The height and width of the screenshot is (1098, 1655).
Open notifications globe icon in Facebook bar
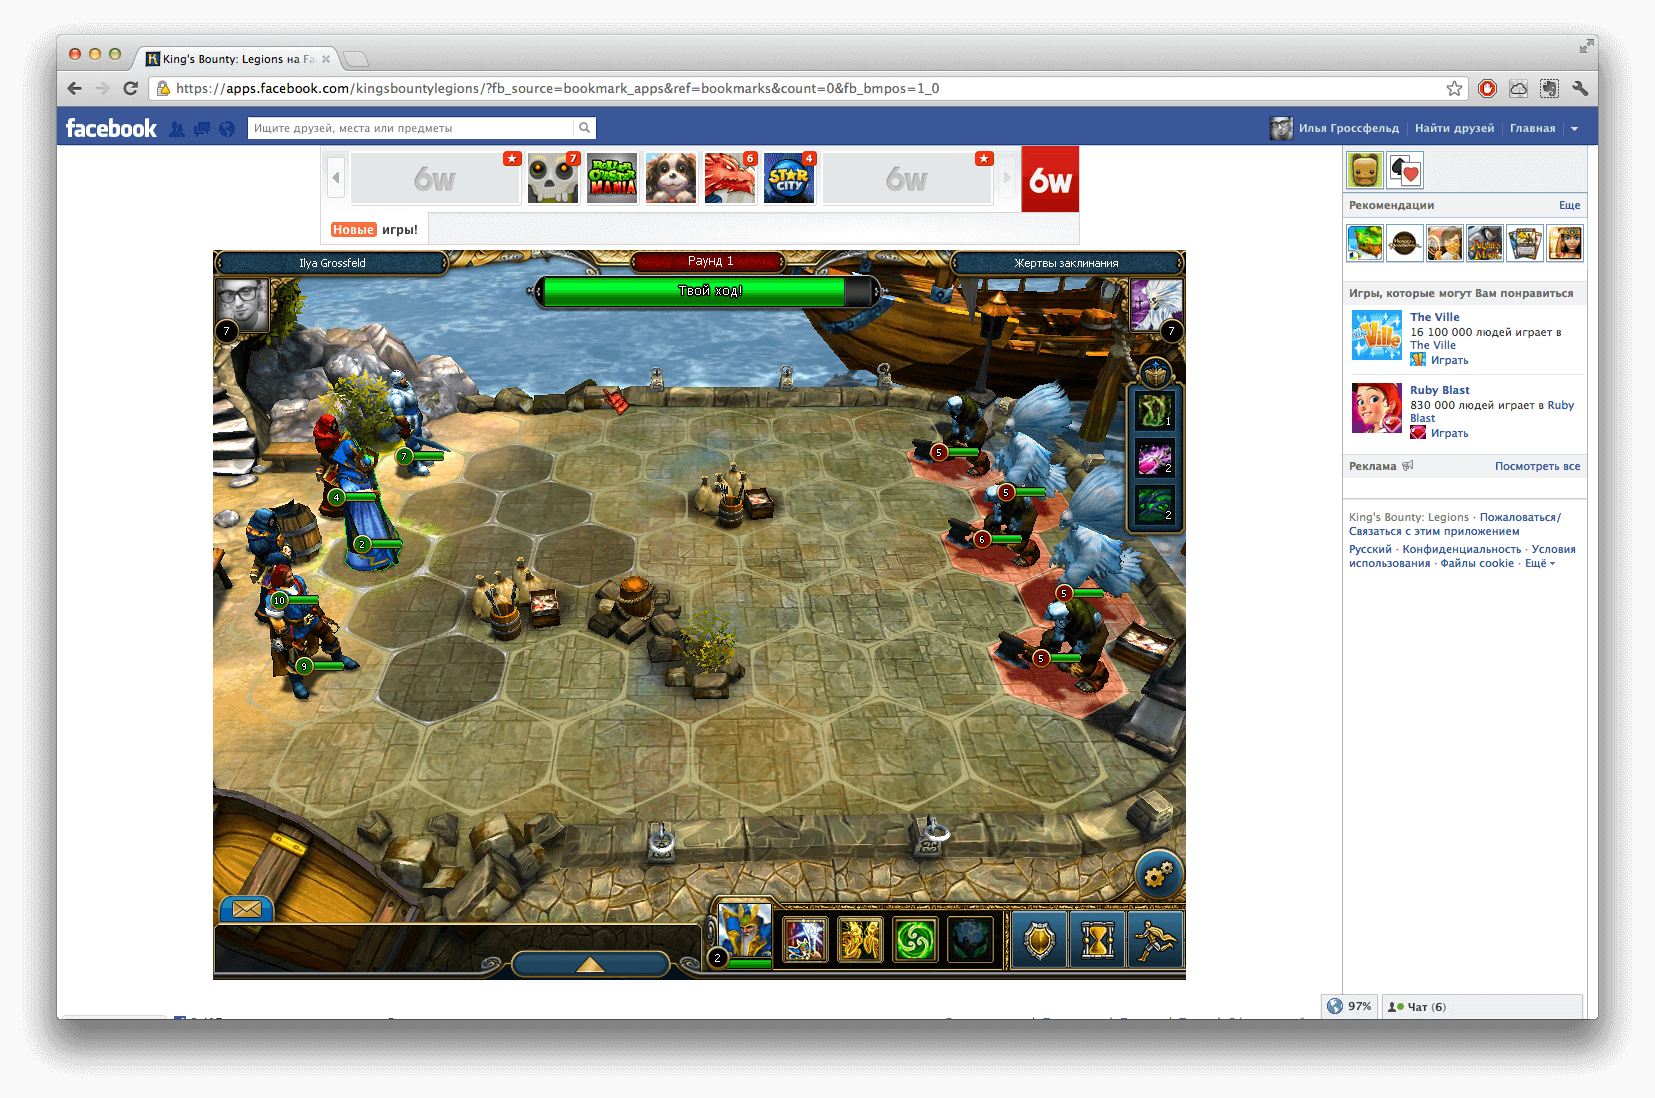coord(227,128)
